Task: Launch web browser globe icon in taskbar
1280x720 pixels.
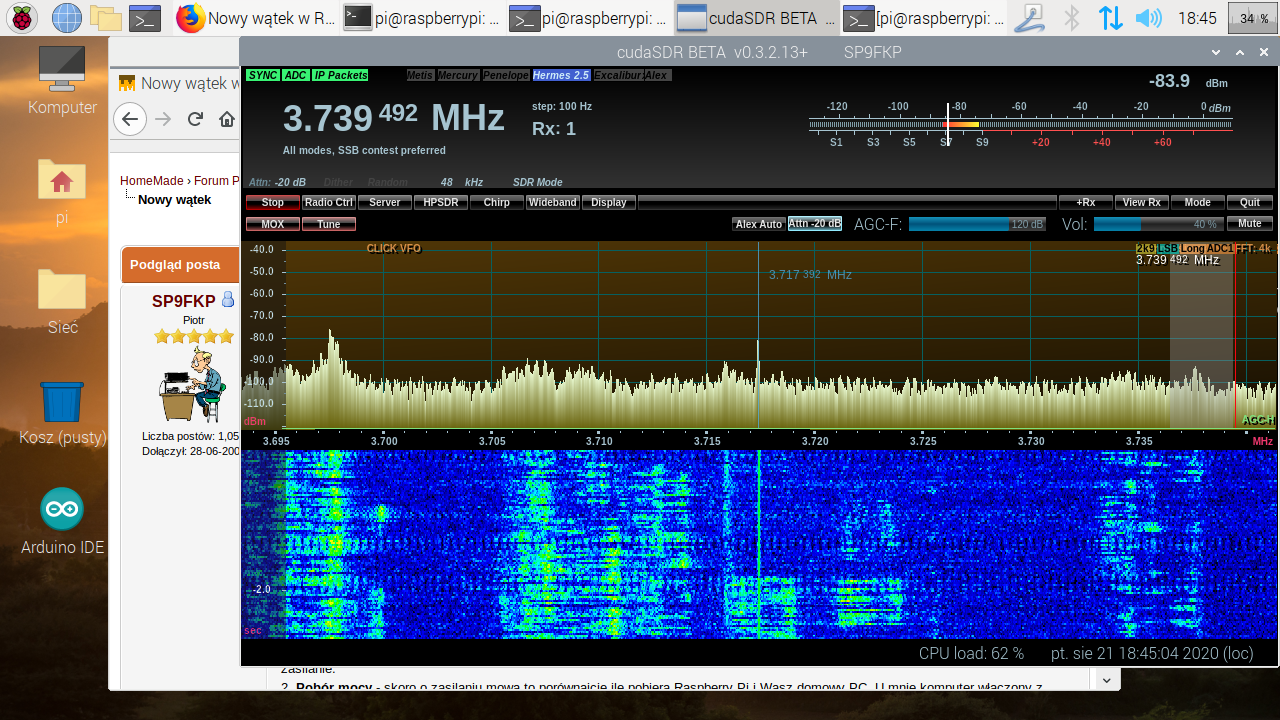Action: click(66, 18)
